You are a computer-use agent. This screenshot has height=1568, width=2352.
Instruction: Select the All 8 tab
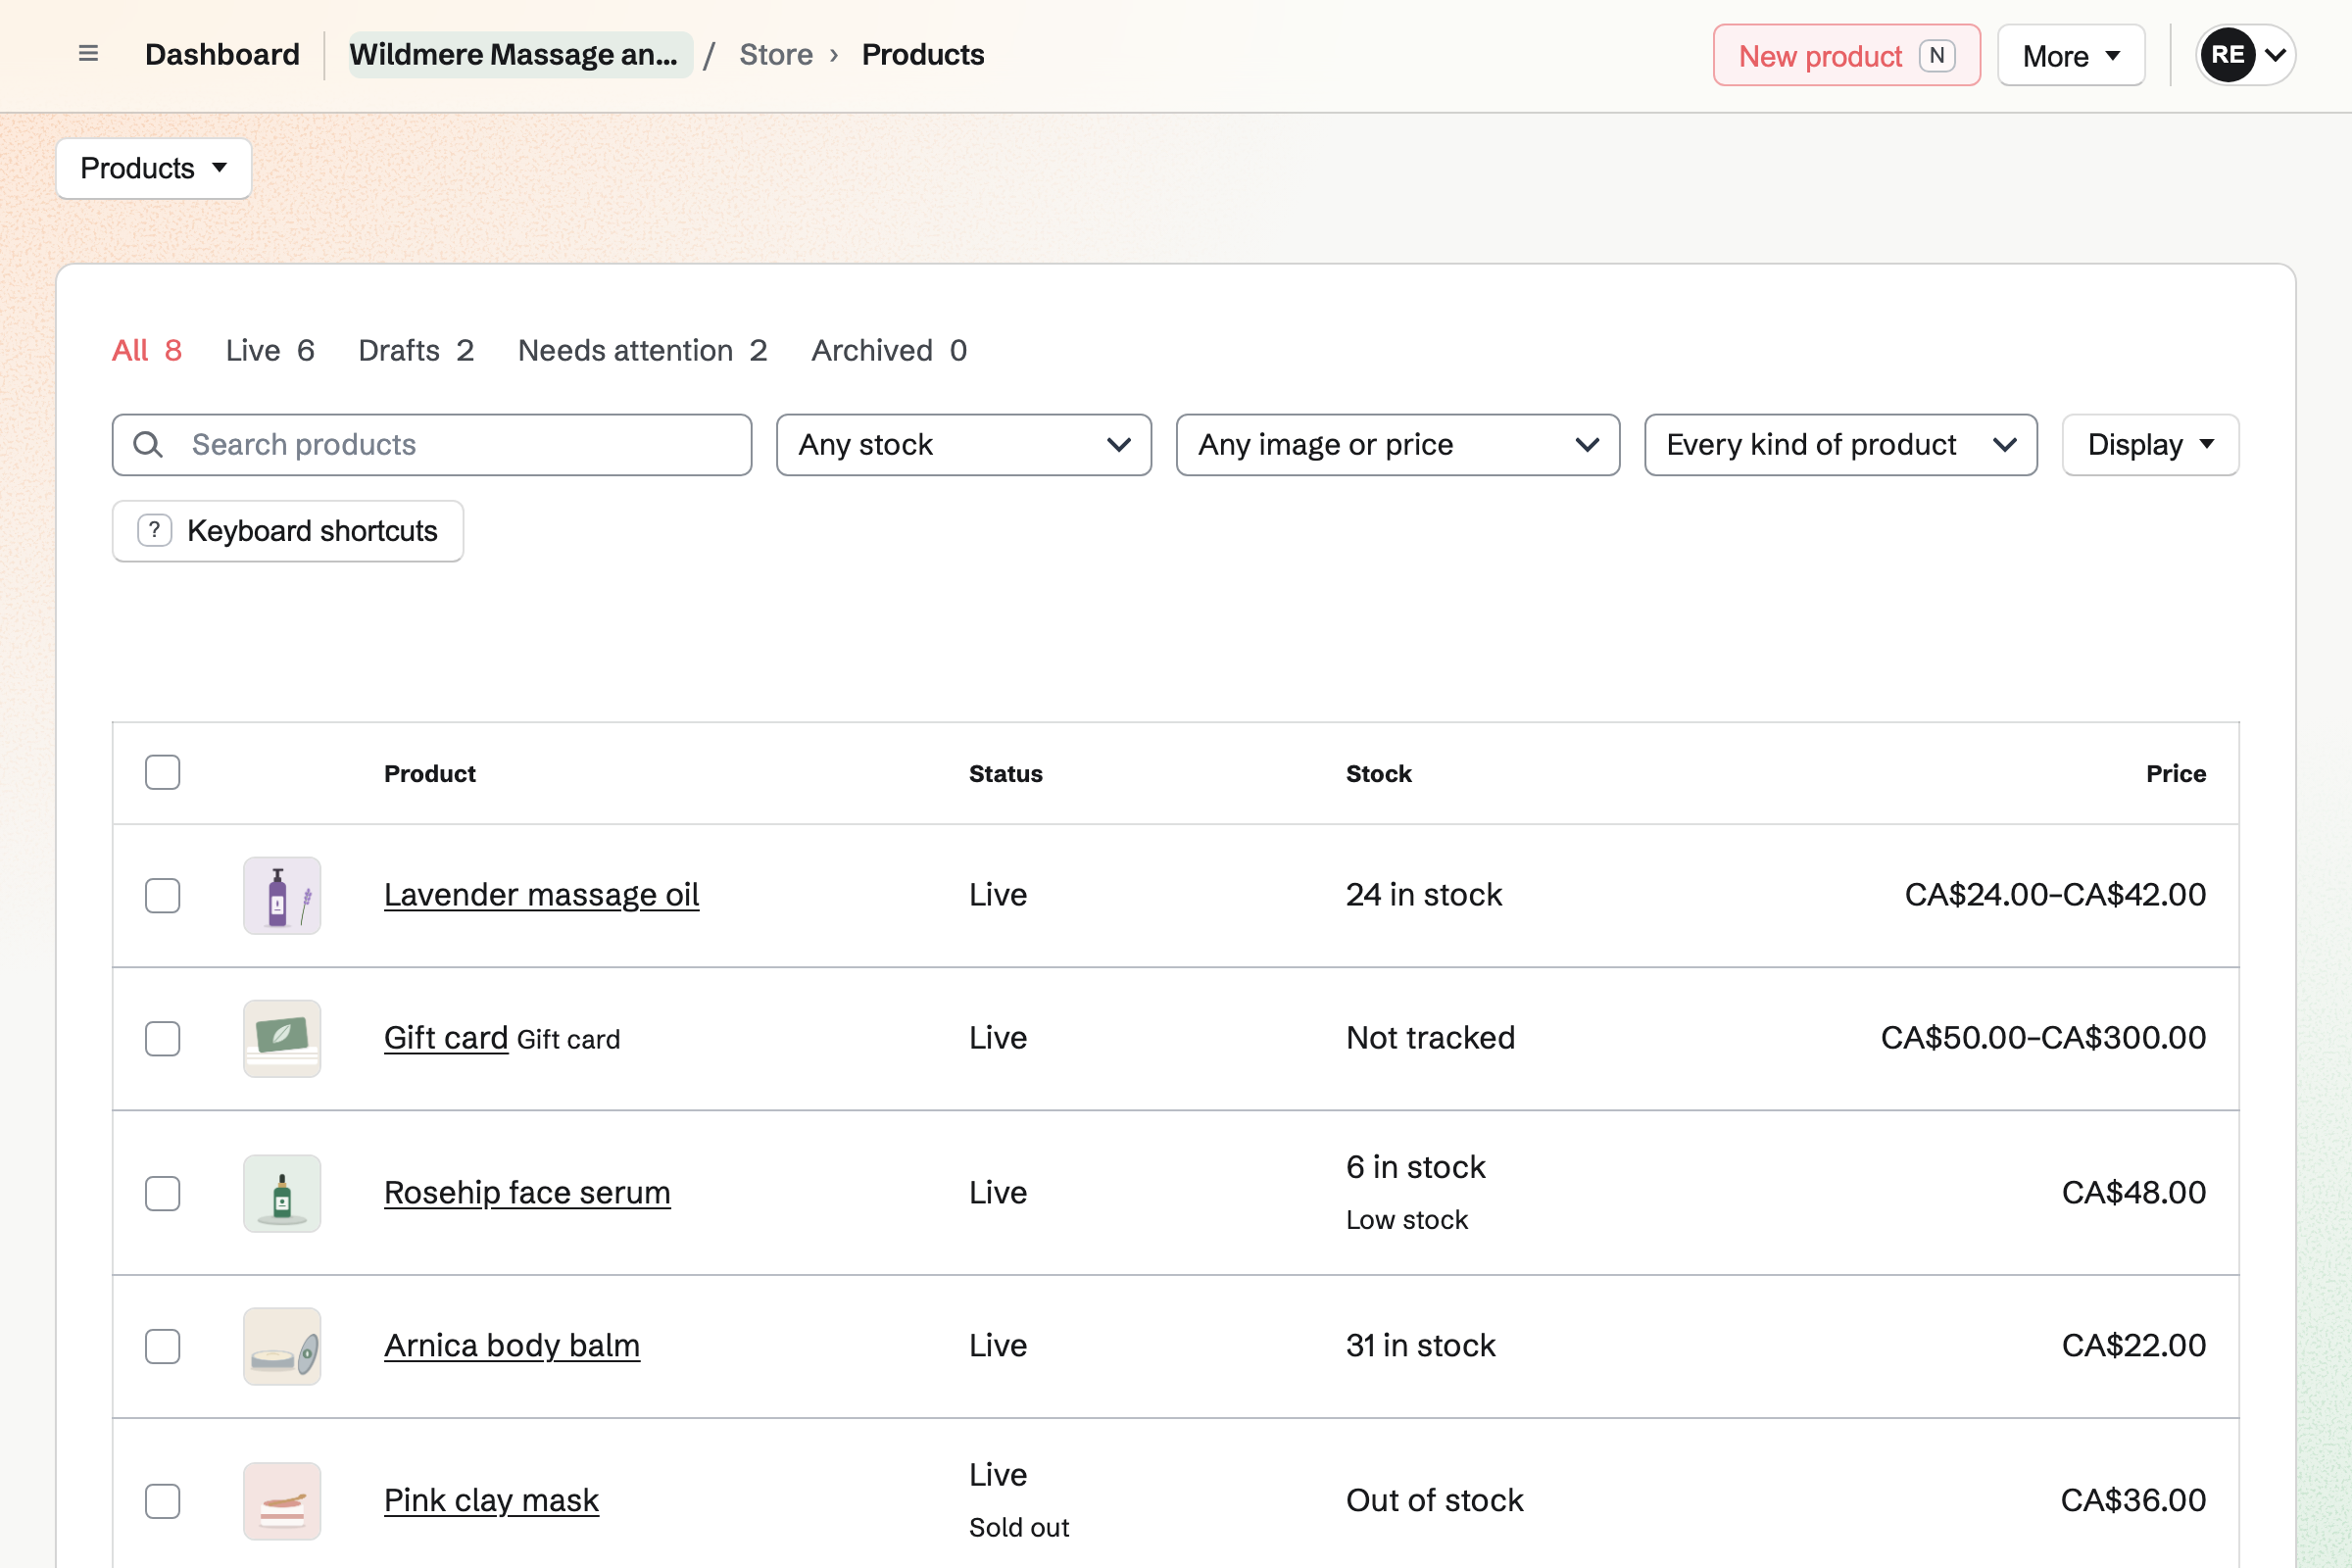pos(147,351)
